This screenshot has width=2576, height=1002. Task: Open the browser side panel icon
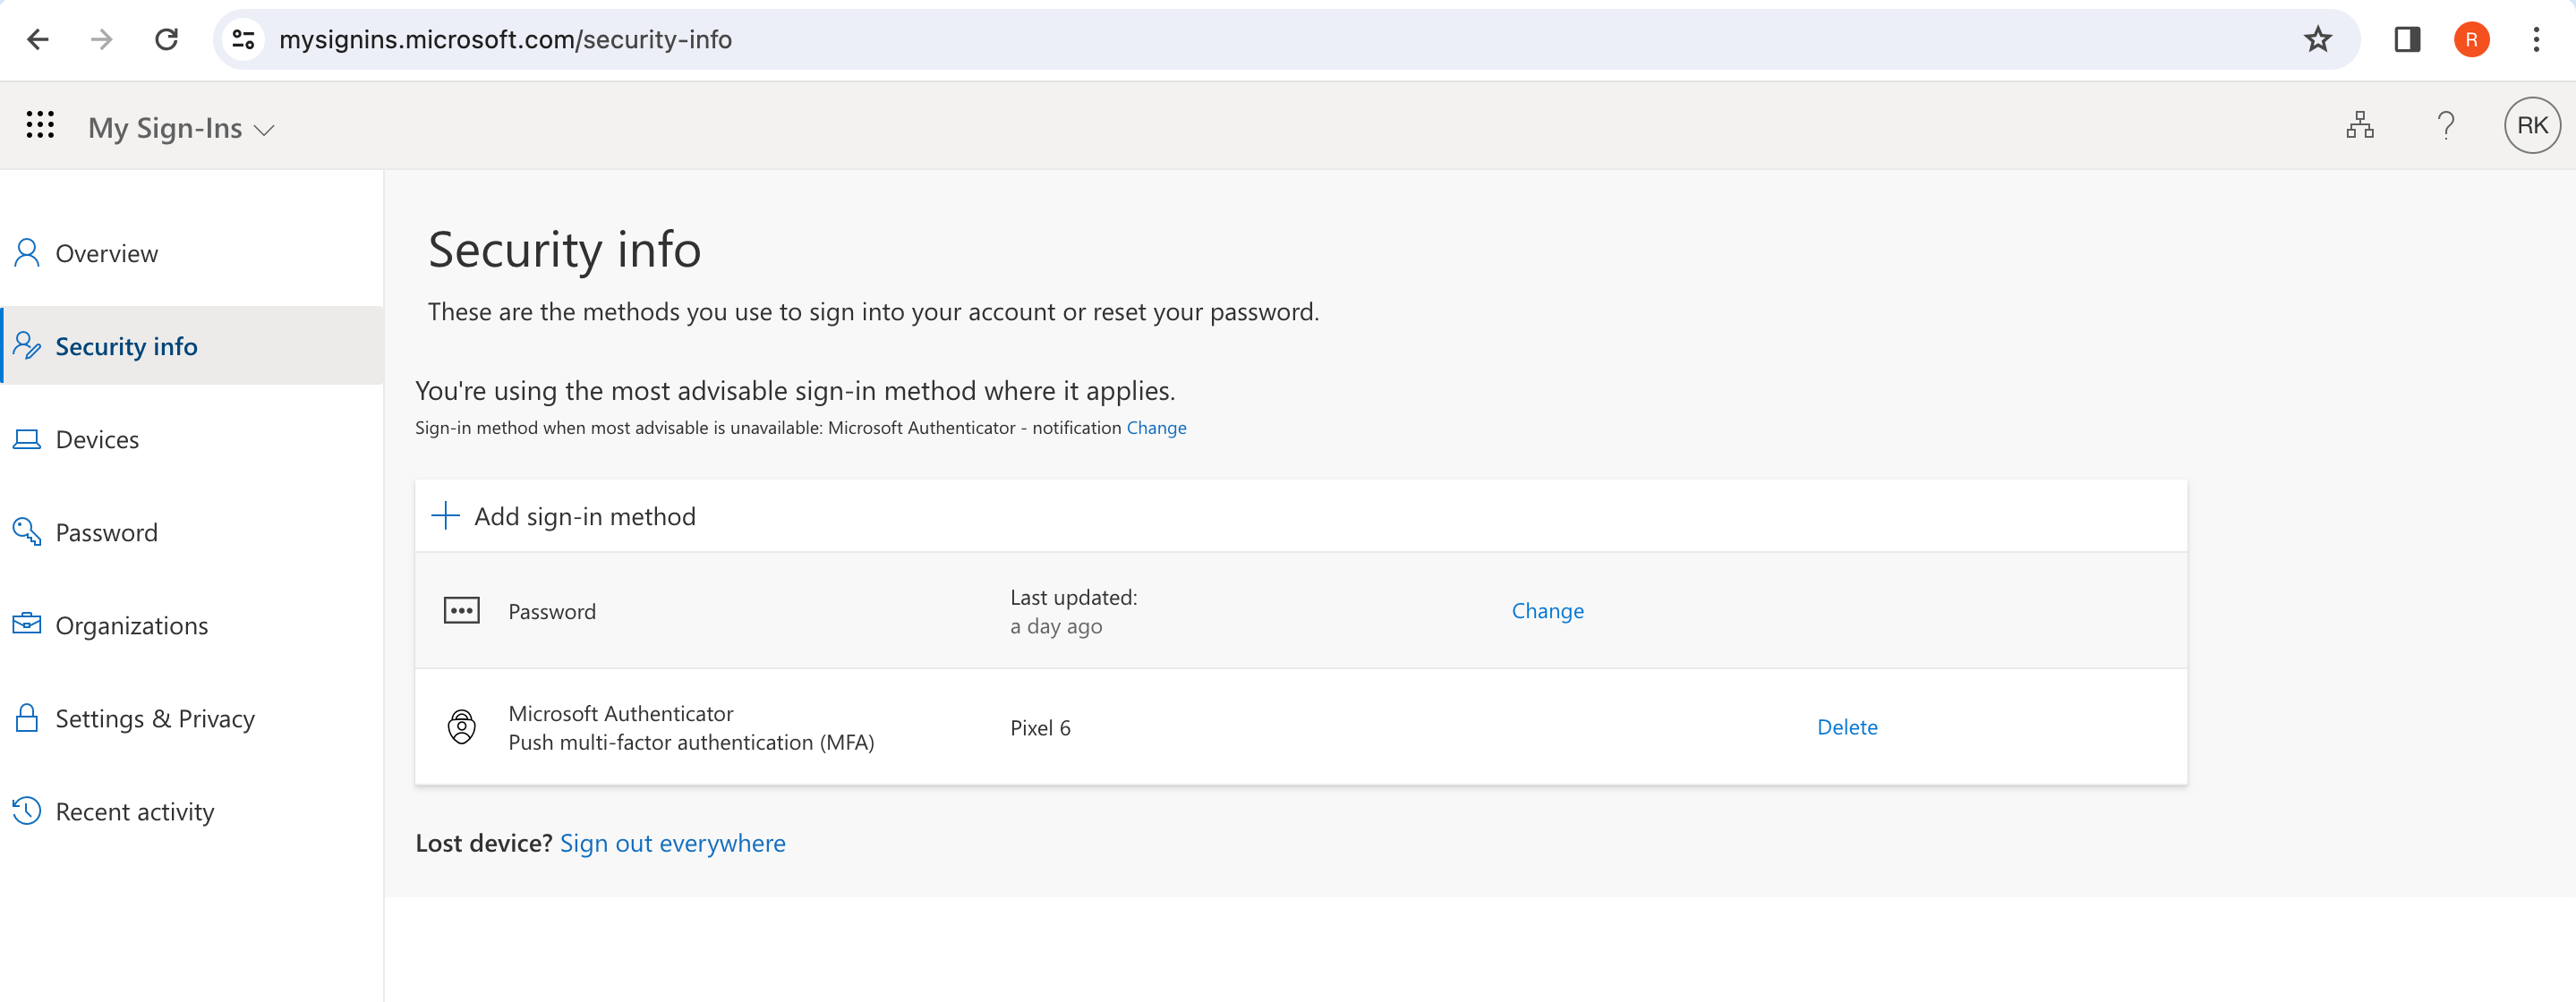point(2406,40)
